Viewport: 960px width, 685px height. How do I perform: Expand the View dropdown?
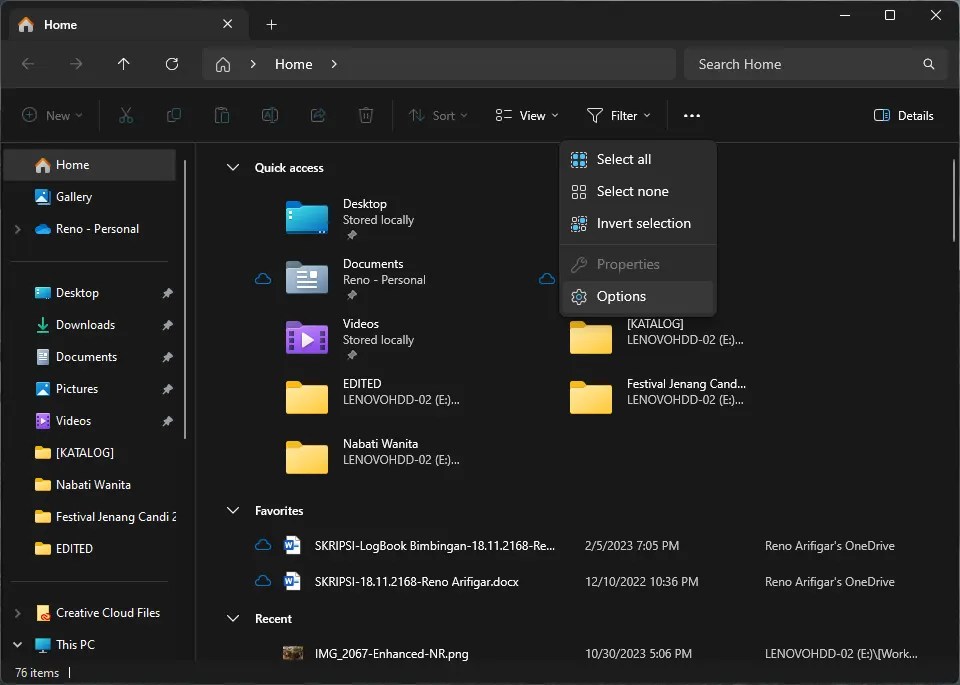point(526,115)
